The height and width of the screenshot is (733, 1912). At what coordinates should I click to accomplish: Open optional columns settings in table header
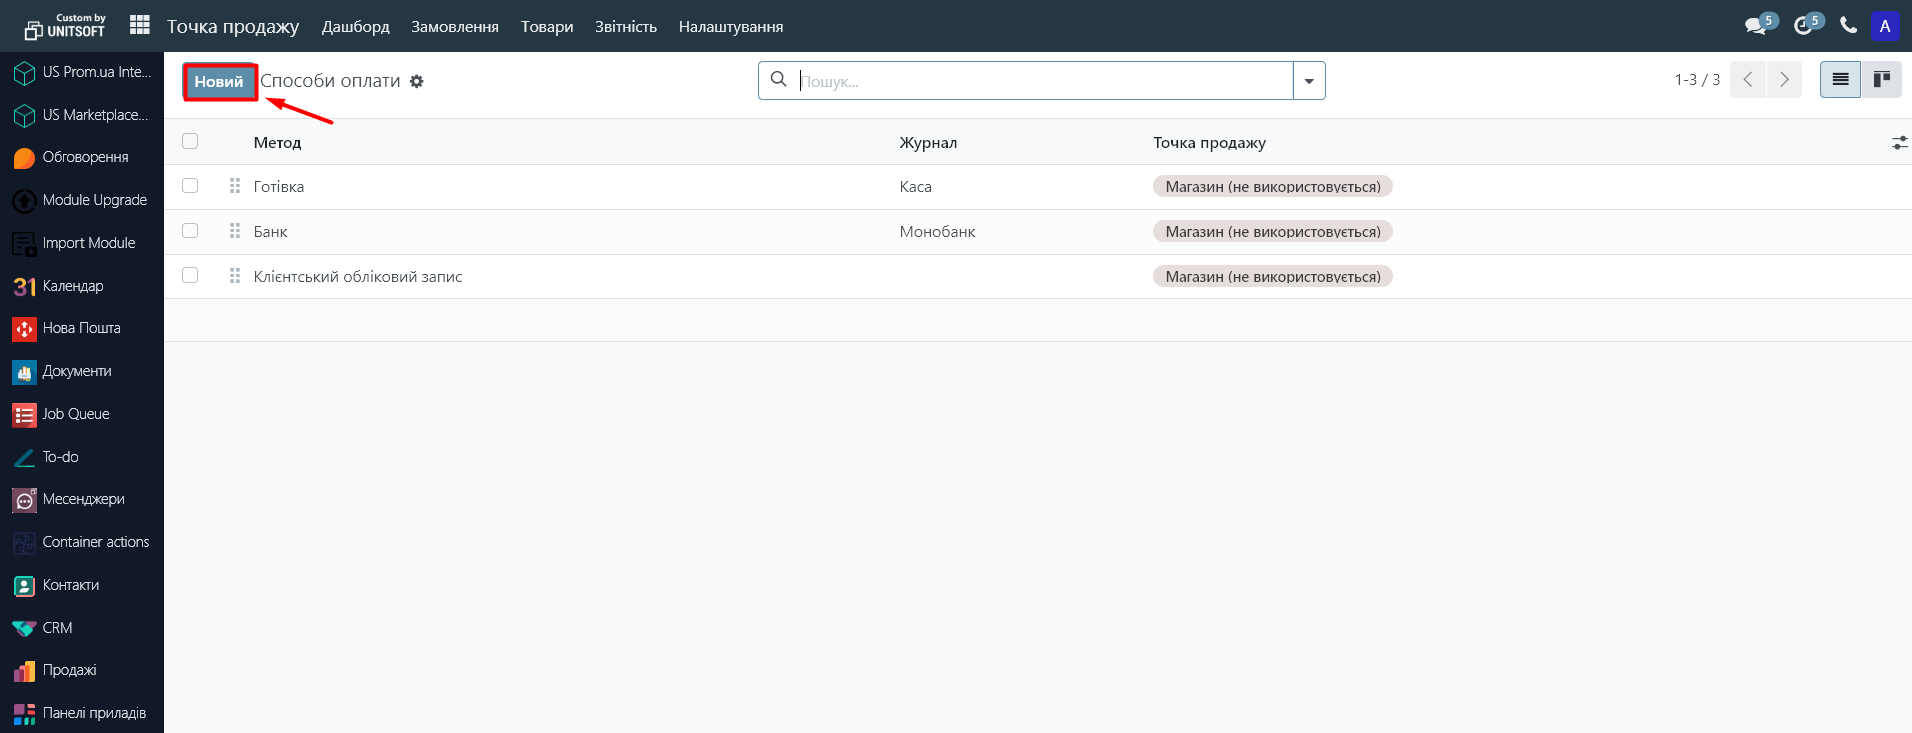(x=1899, y=143)
